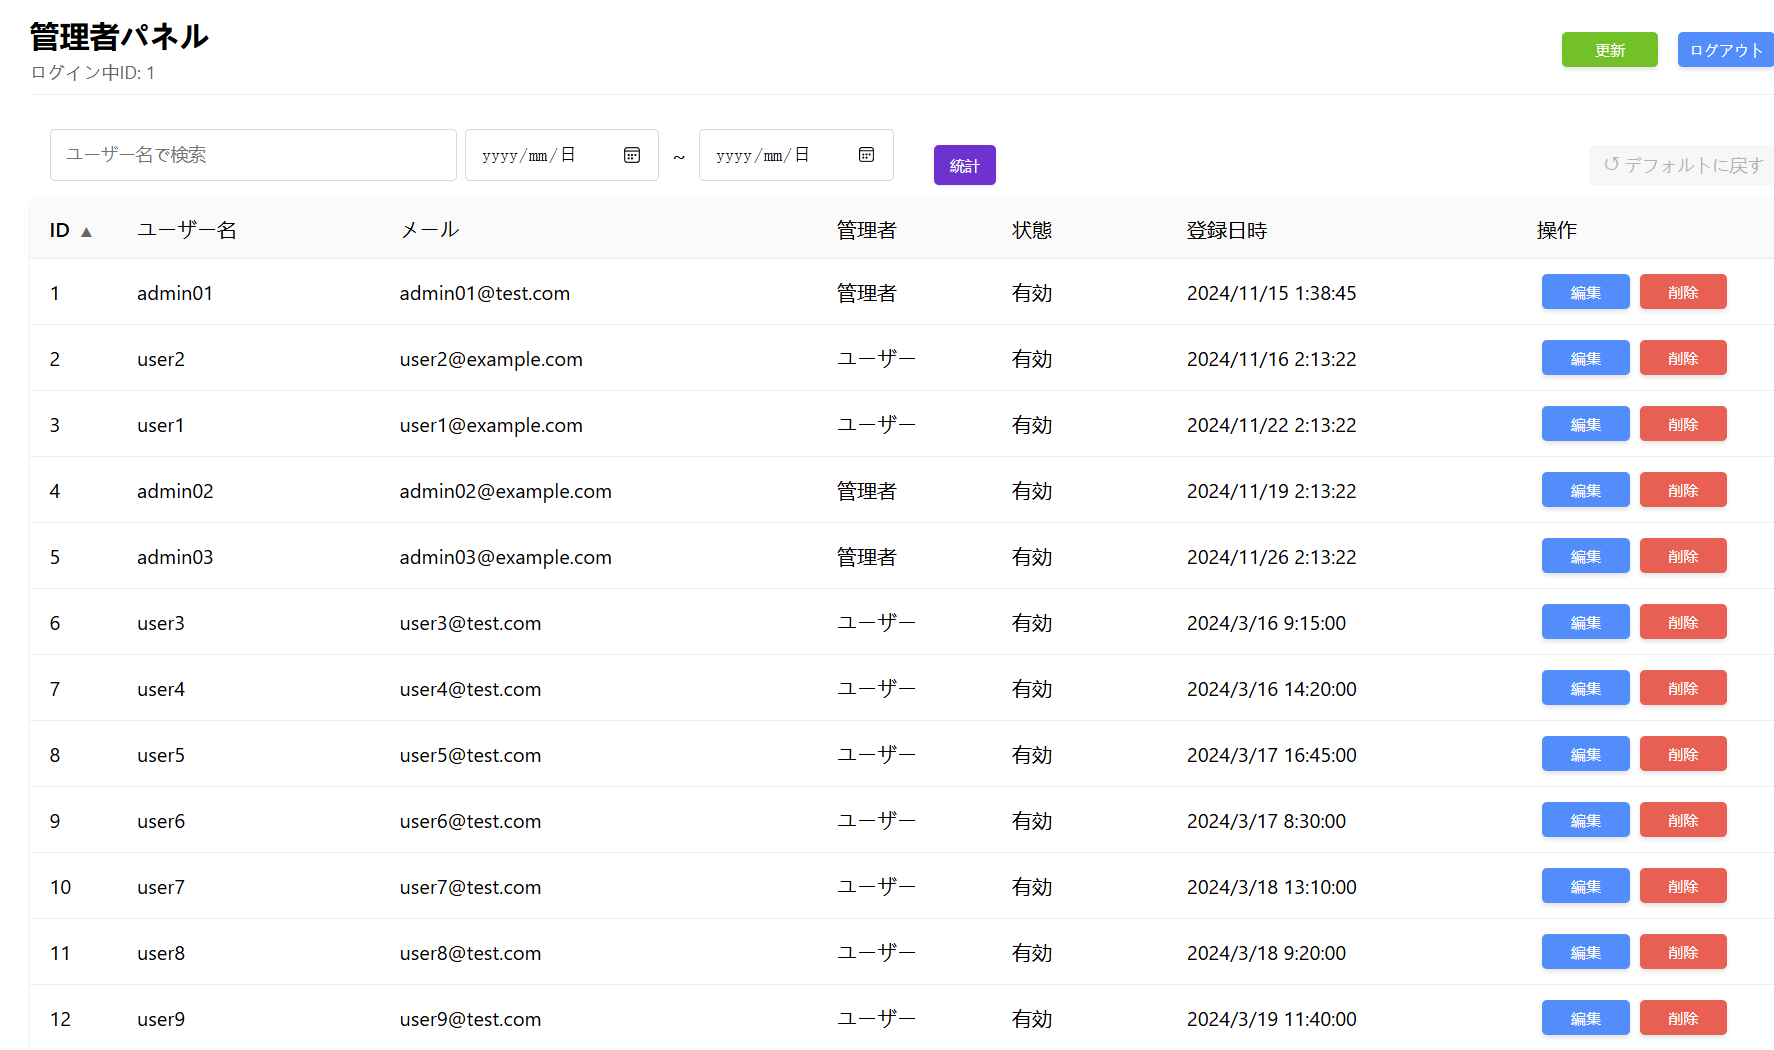This screenshot has height=1050, width=1774.
Task: Edit the user2 row
Action: pyautogui.click(x=1585, y=358)
